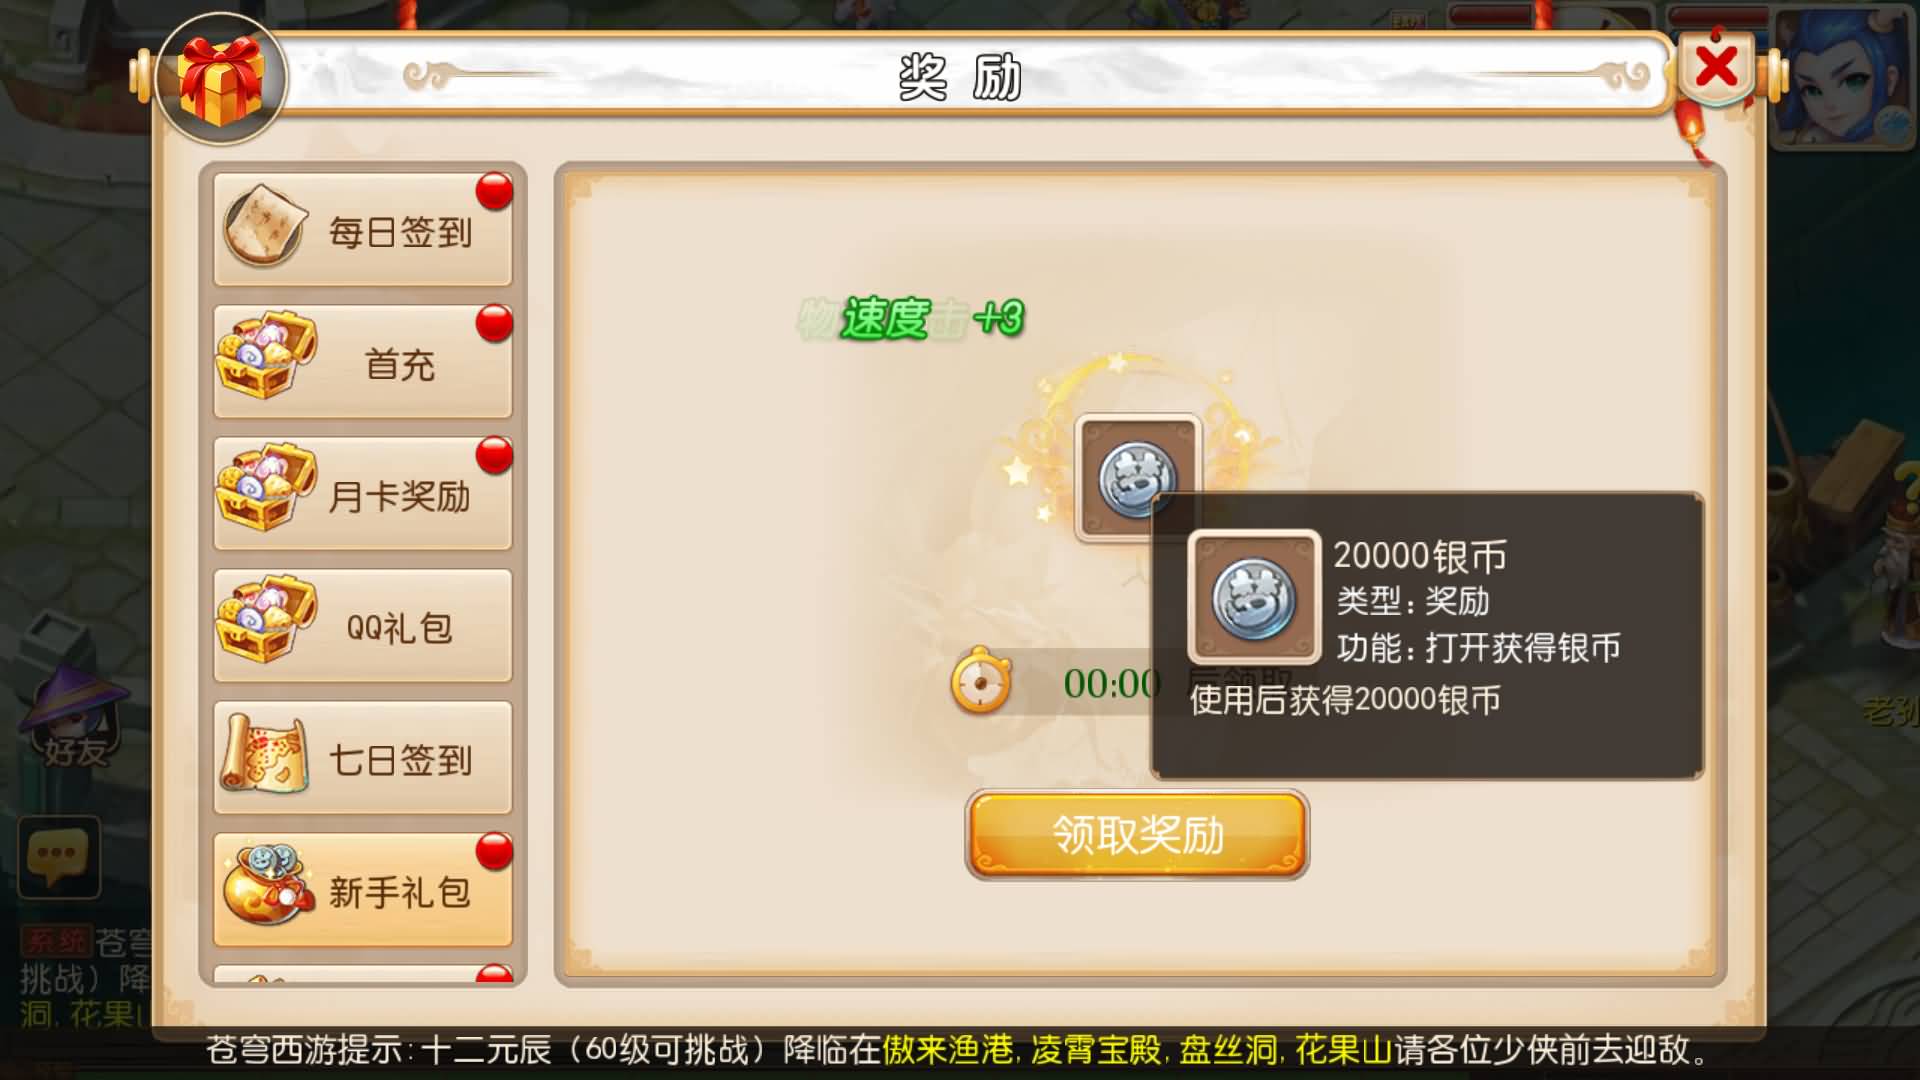Open the 每日签到 daily check-in tab

point(362,230)
